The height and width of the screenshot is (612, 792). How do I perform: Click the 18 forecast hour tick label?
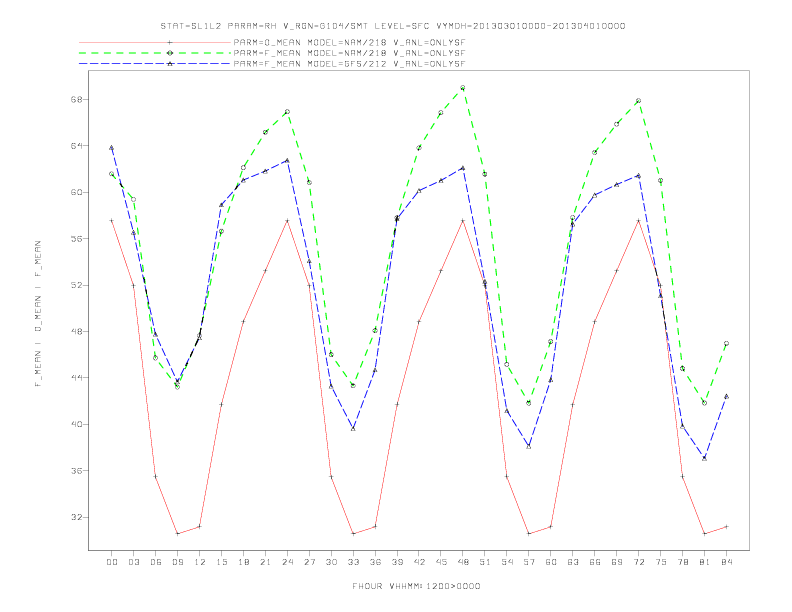tap(243, 562)
